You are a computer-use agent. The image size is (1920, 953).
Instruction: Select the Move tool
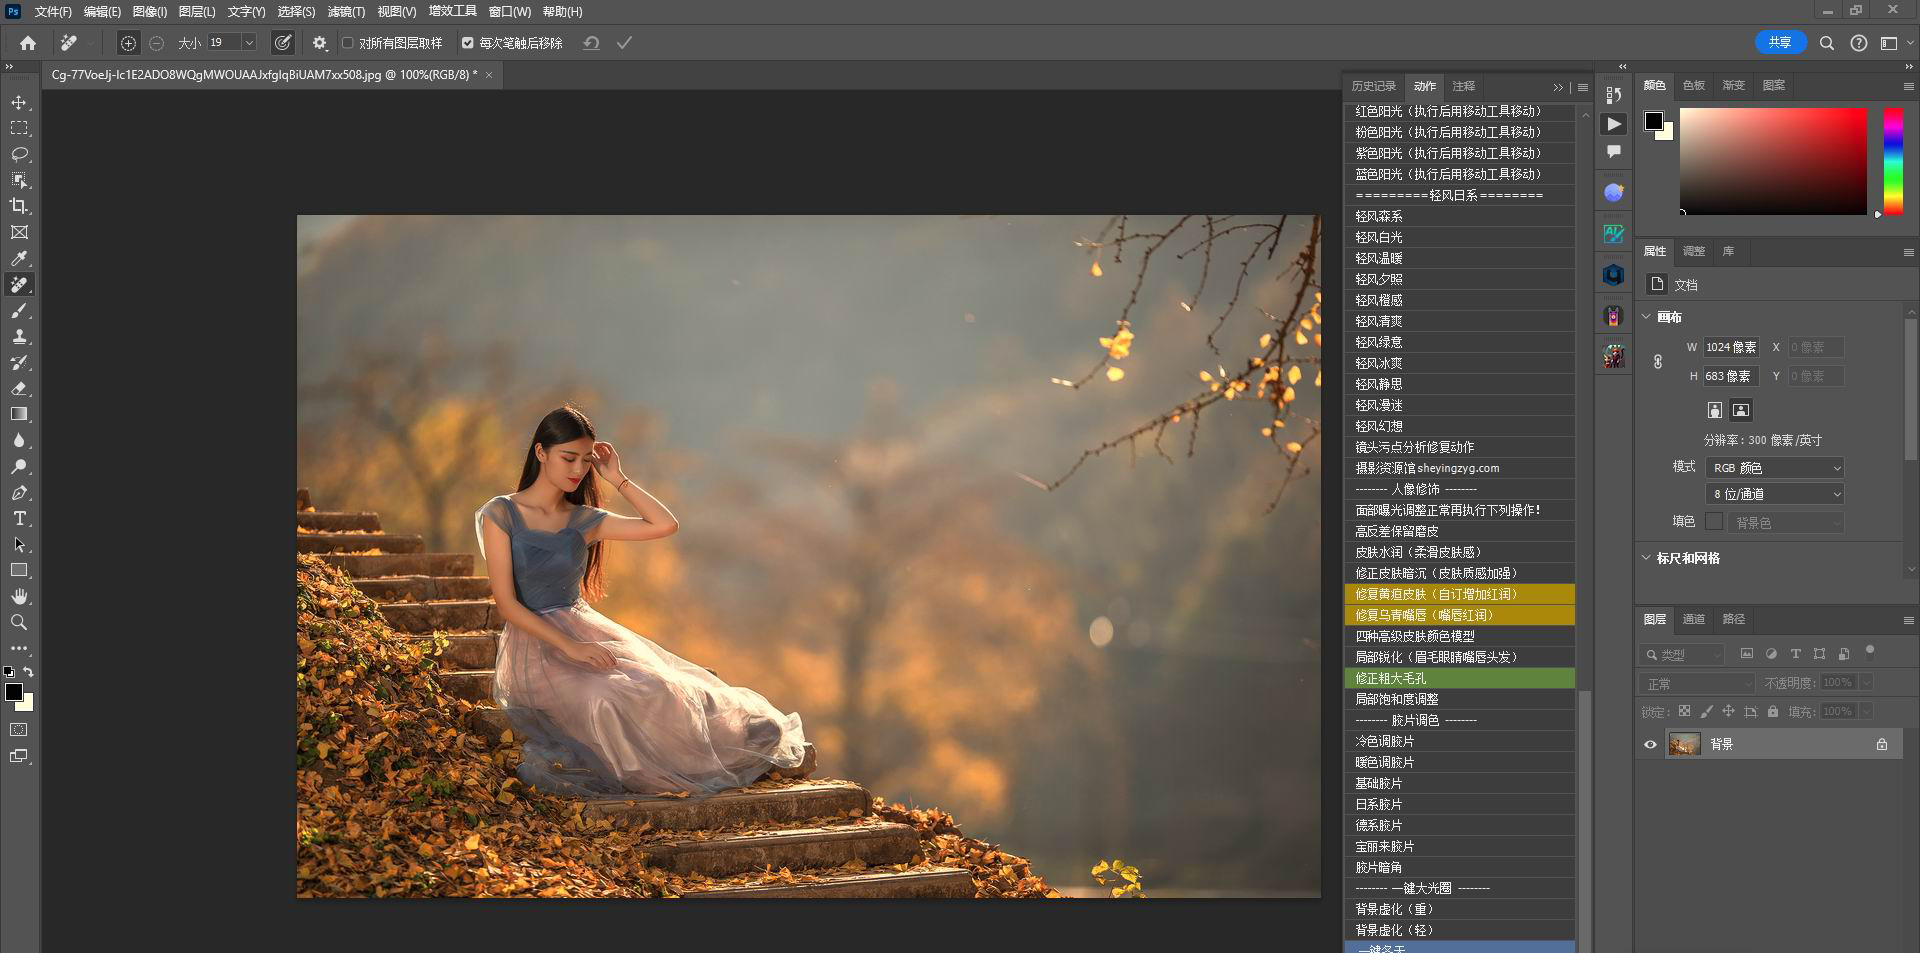click(19, 103)
